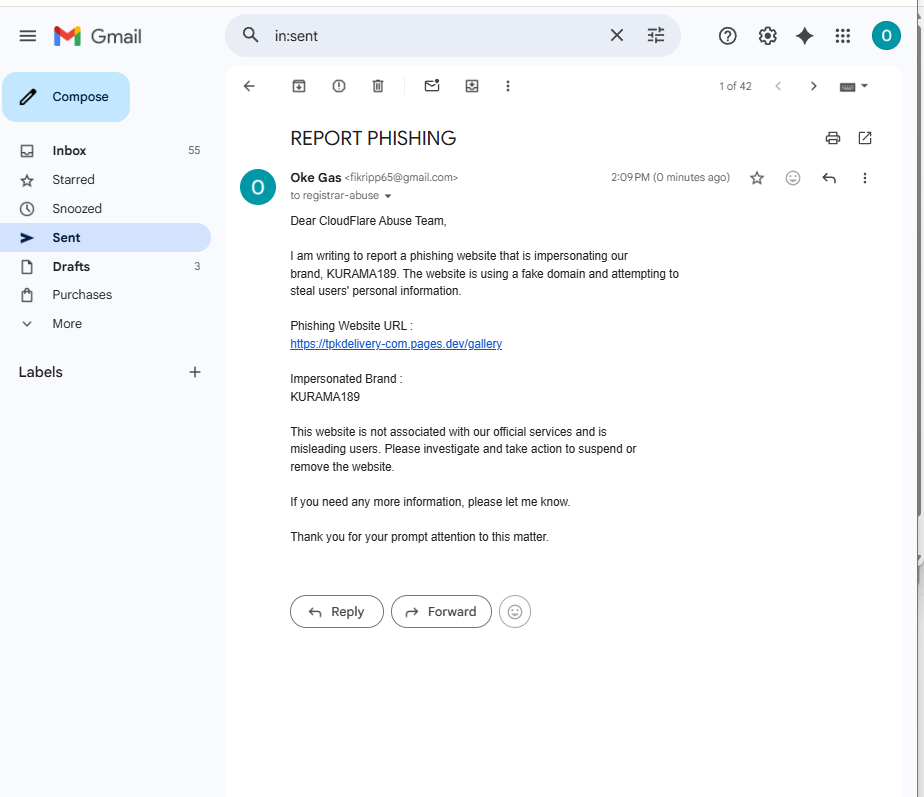Create a new label with plus icon

pyautogui.click(x=194, y=372)
